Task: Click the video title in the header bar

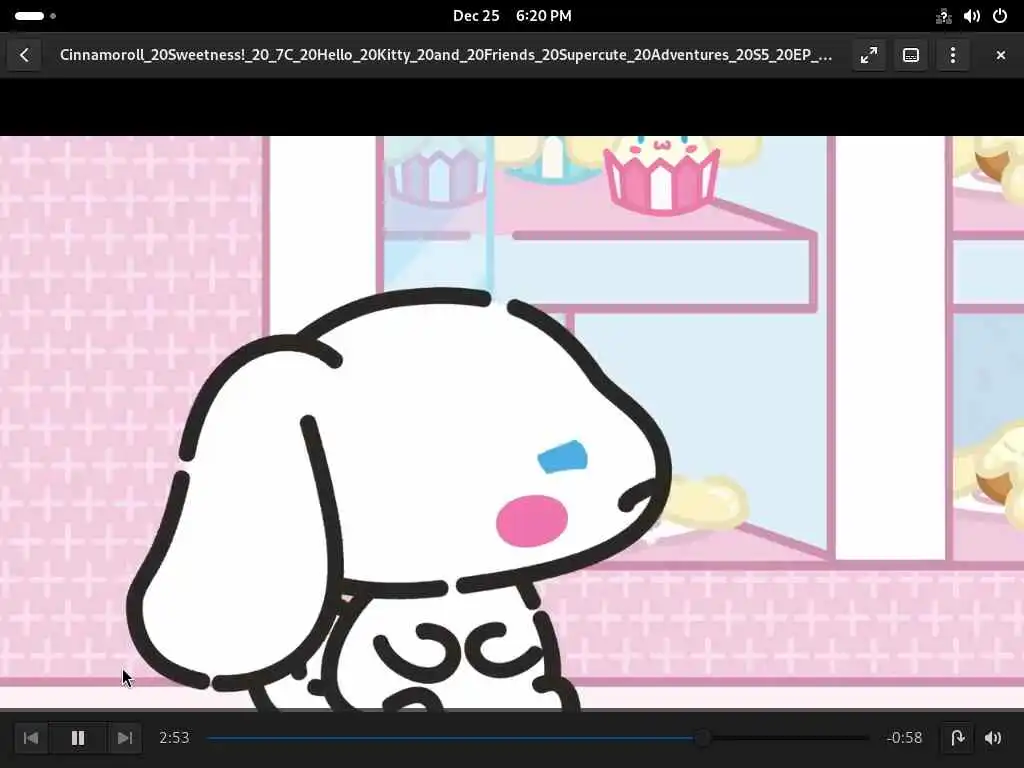Action: (446, 55)
